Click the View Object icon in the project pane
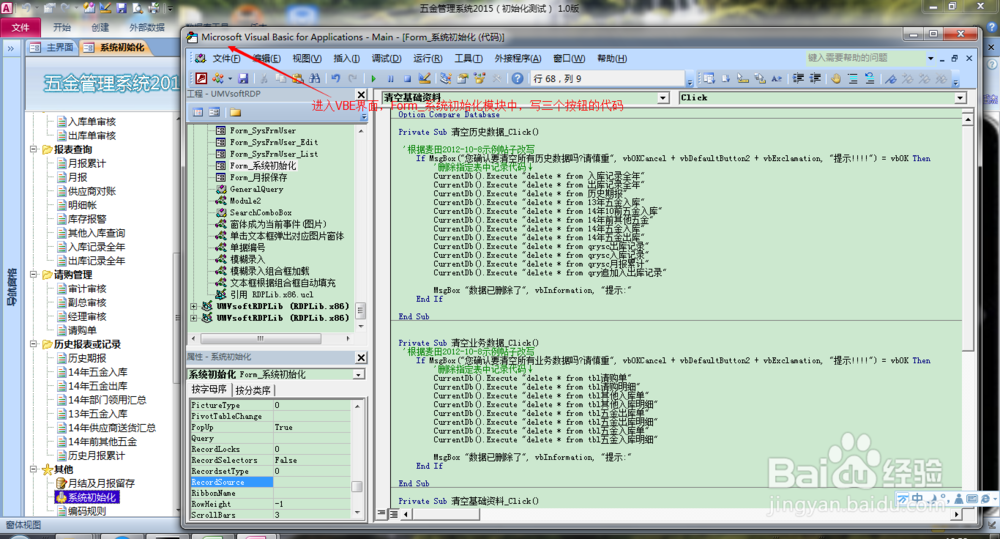 [214, 112]
